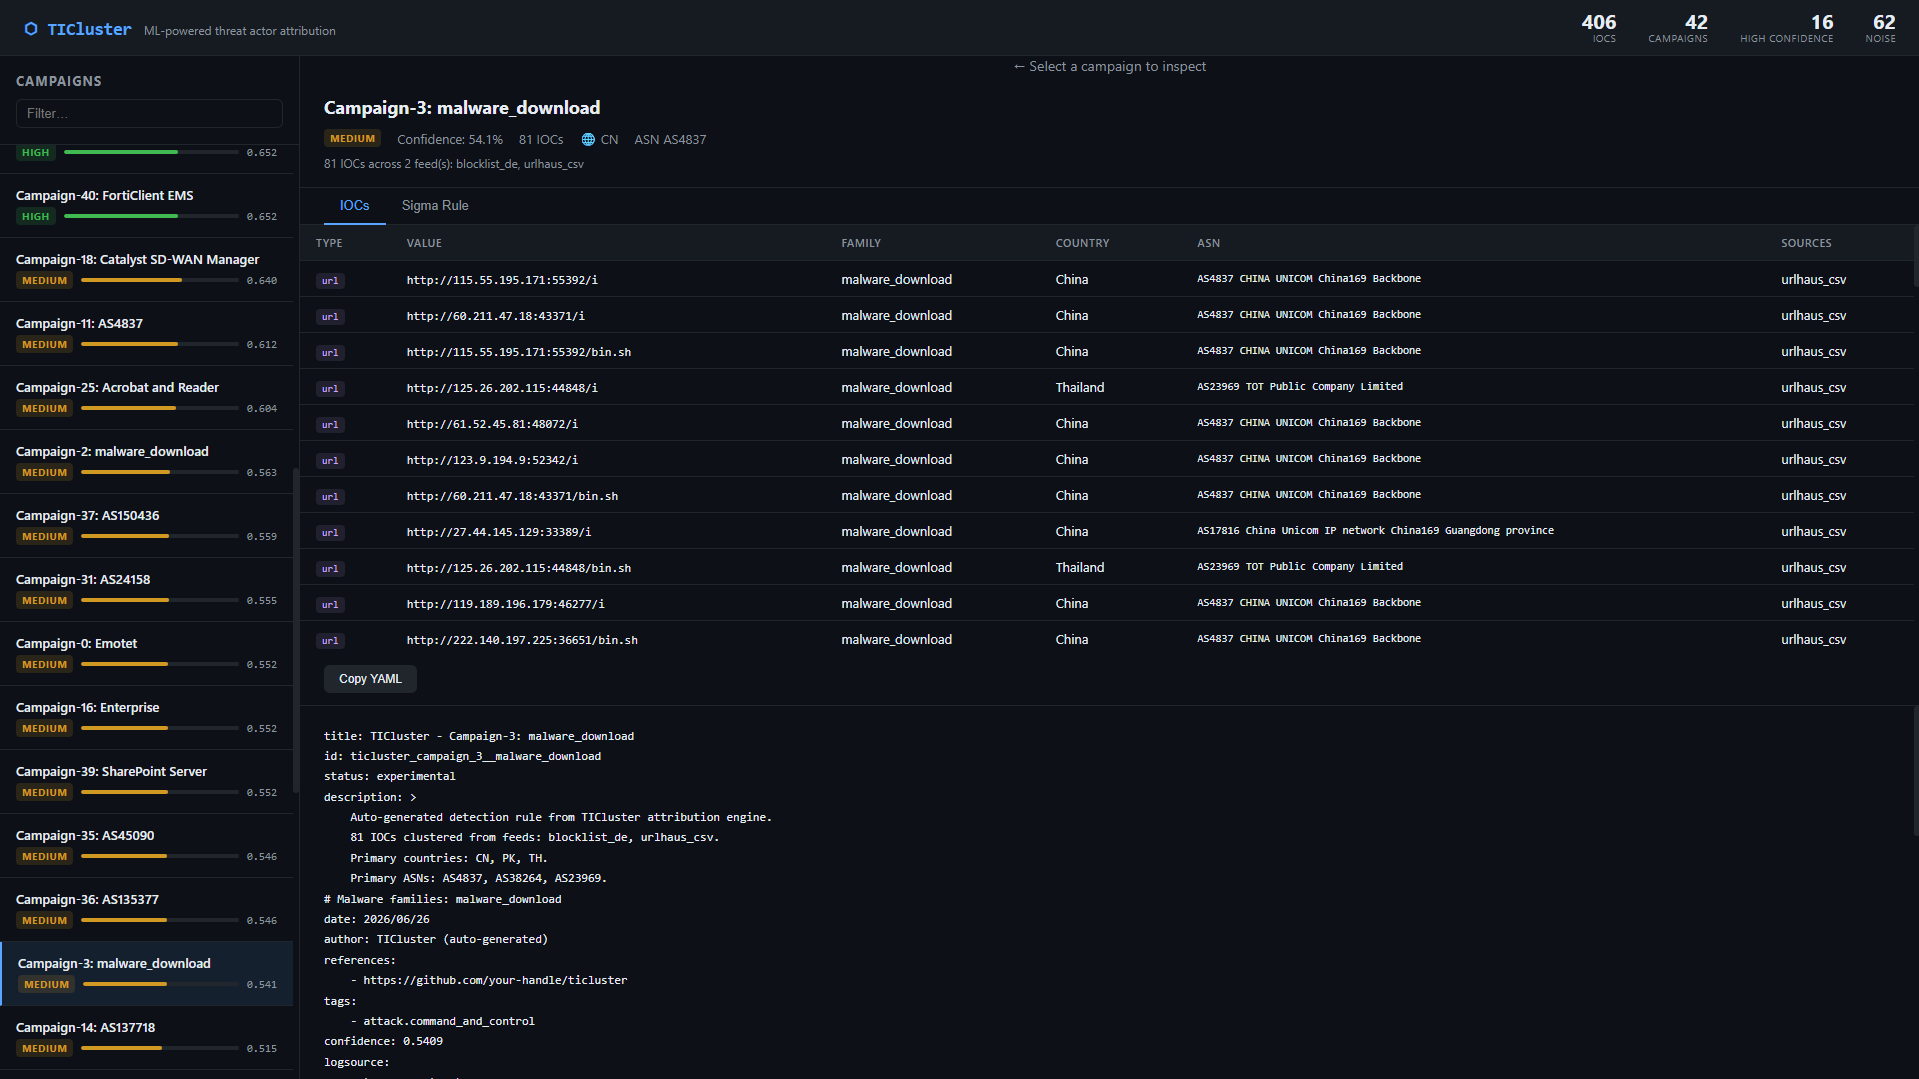The width and height of the screenshot is (1919, 1079).
Task: Click the 62 NOISE counter
Action: (x=1880, y=28)
